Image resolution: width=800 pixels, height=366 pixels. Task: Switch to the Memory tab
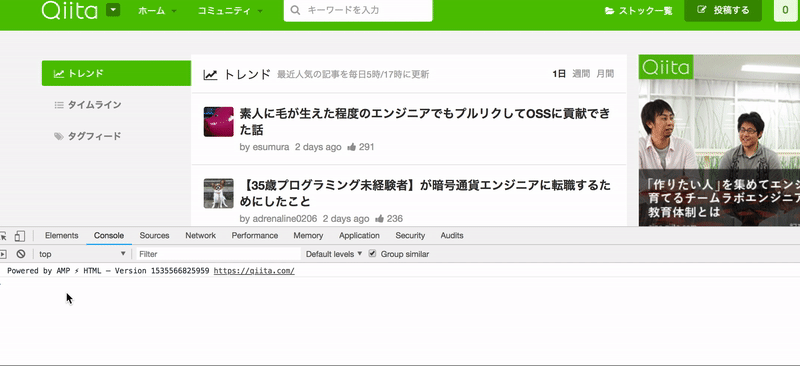pos(308,235)
